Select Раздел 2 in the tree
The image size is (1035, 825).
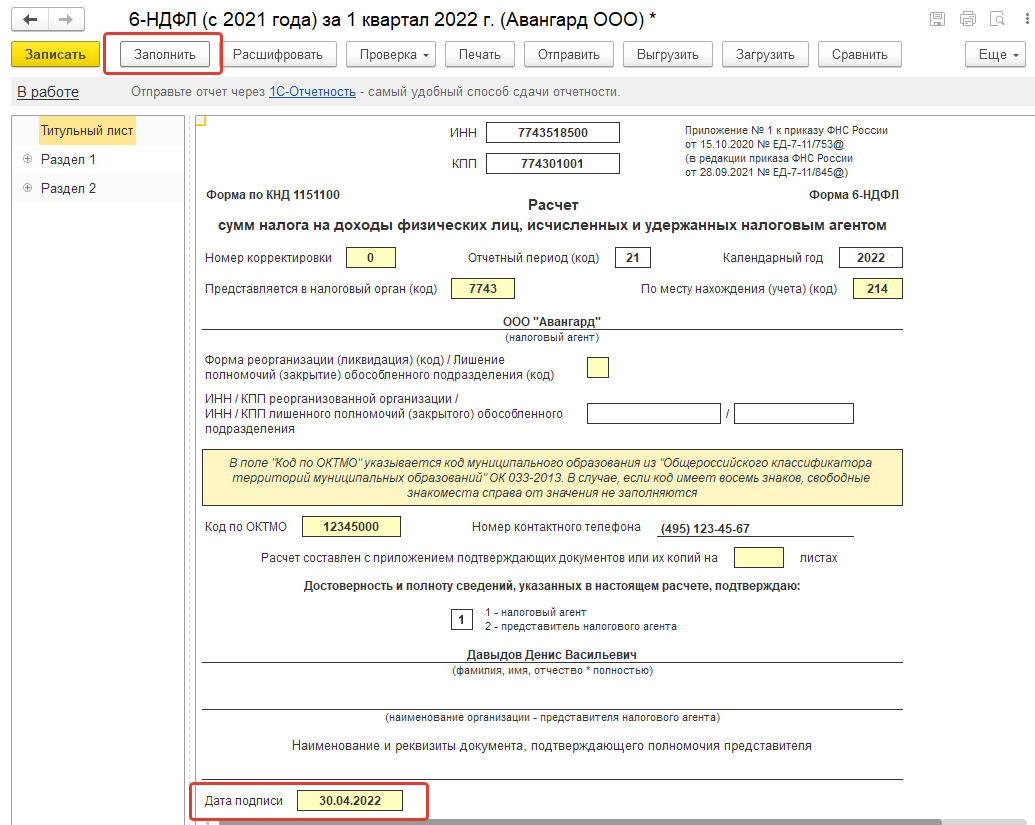point(68,188)
